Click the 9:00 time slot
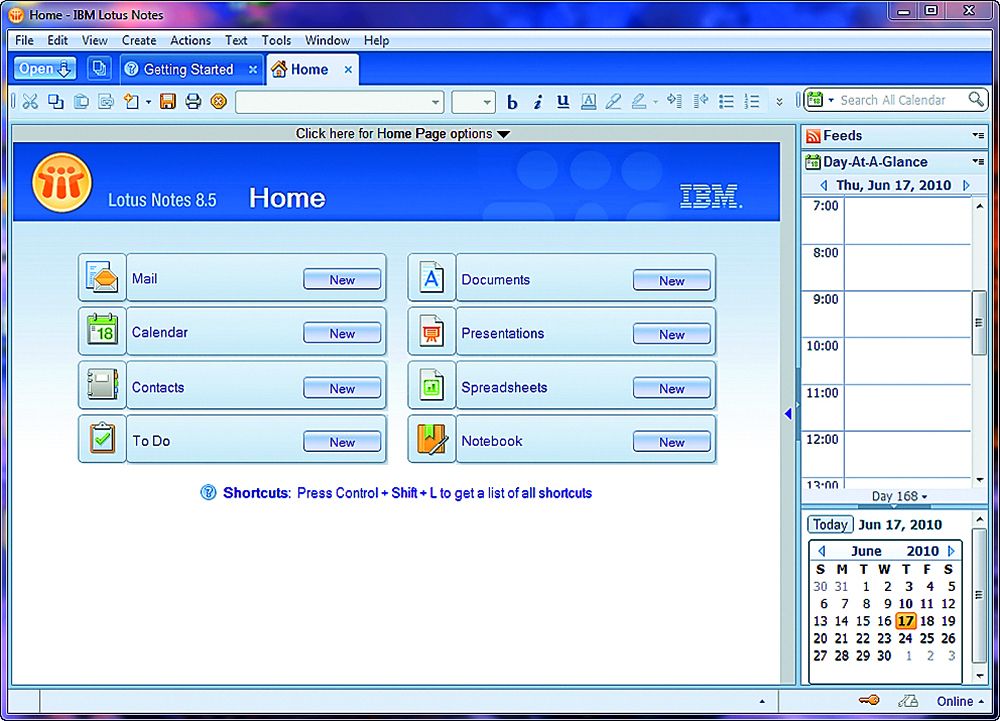This screenshot has height=721, width=1000. tap(907, 314)
